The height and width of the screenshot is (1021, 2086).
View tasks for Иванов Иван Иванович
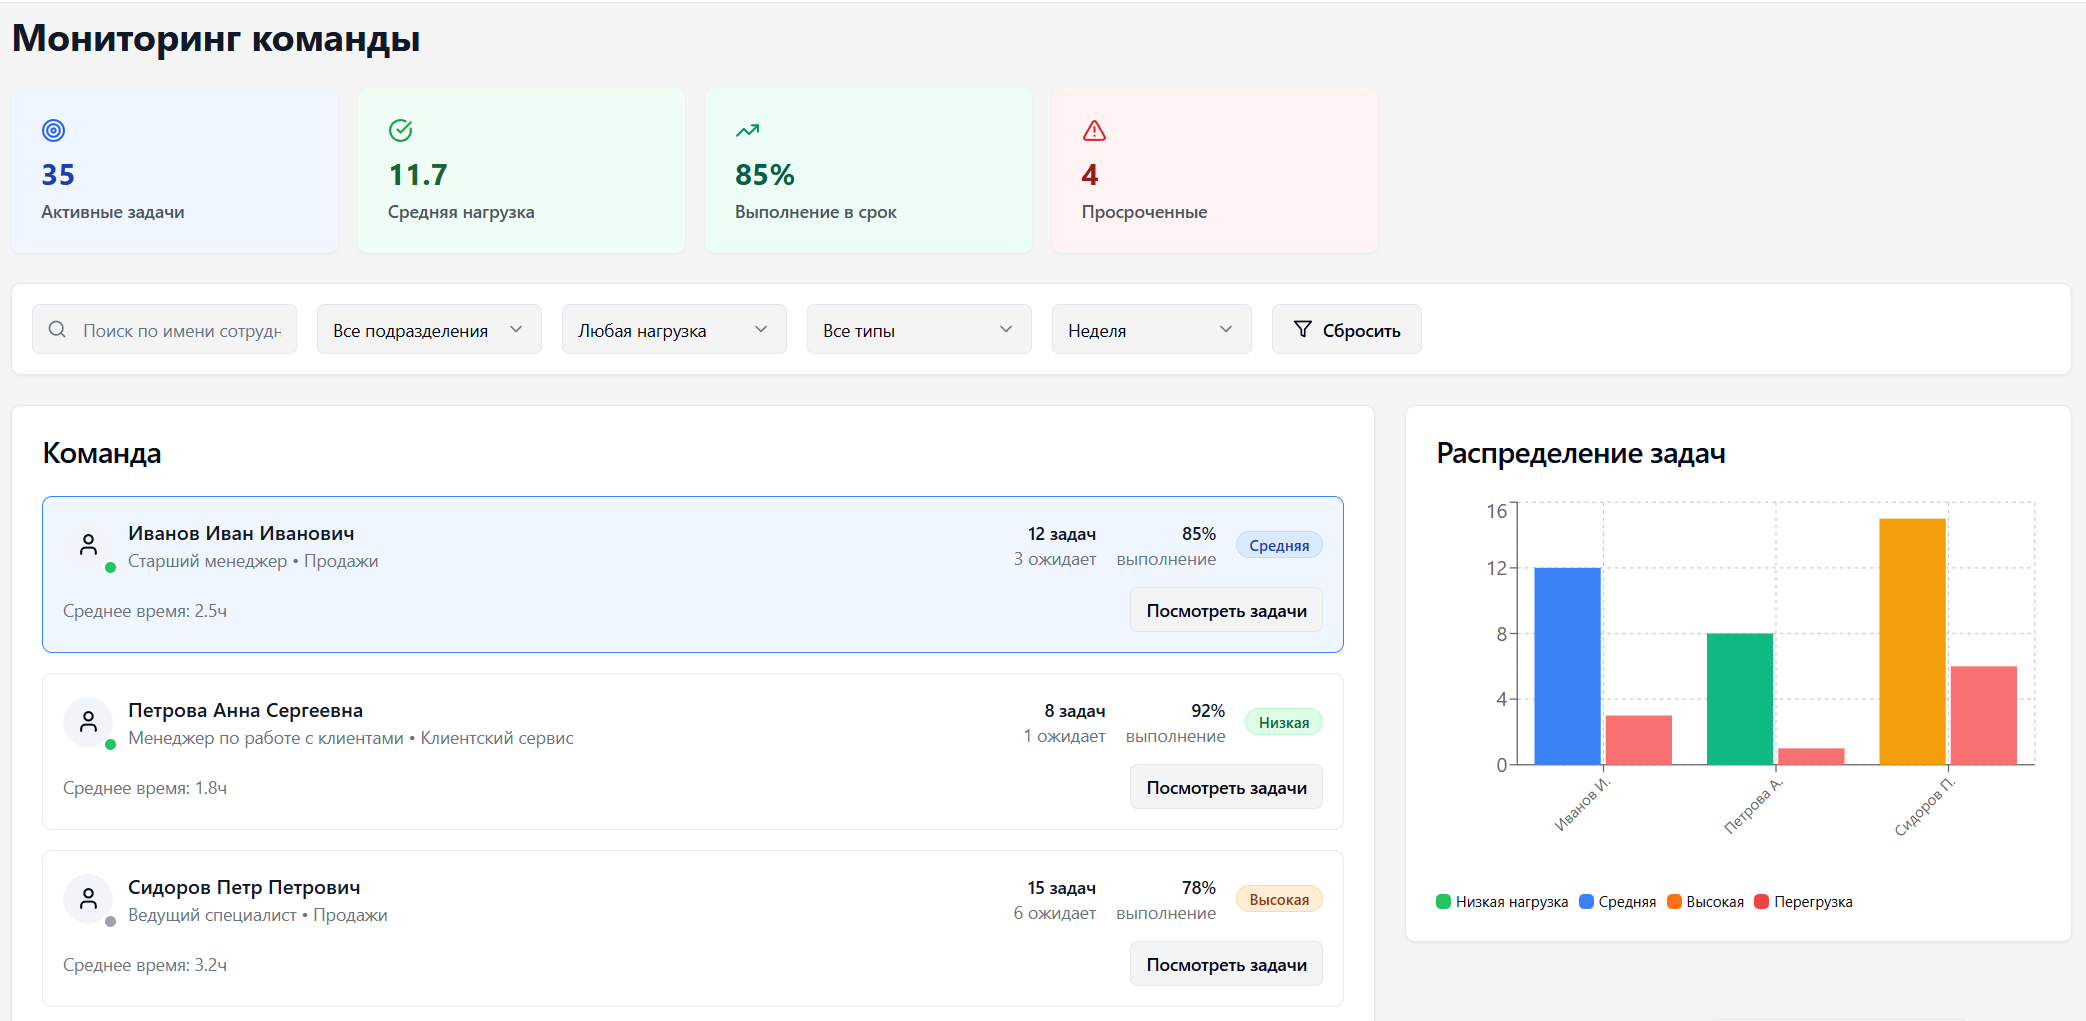(1226, 611)
